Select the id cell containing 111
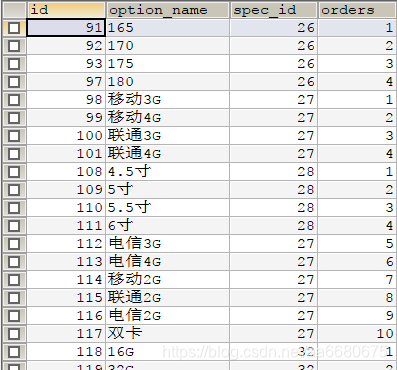The image size is (397, 370). click(66, 226)
